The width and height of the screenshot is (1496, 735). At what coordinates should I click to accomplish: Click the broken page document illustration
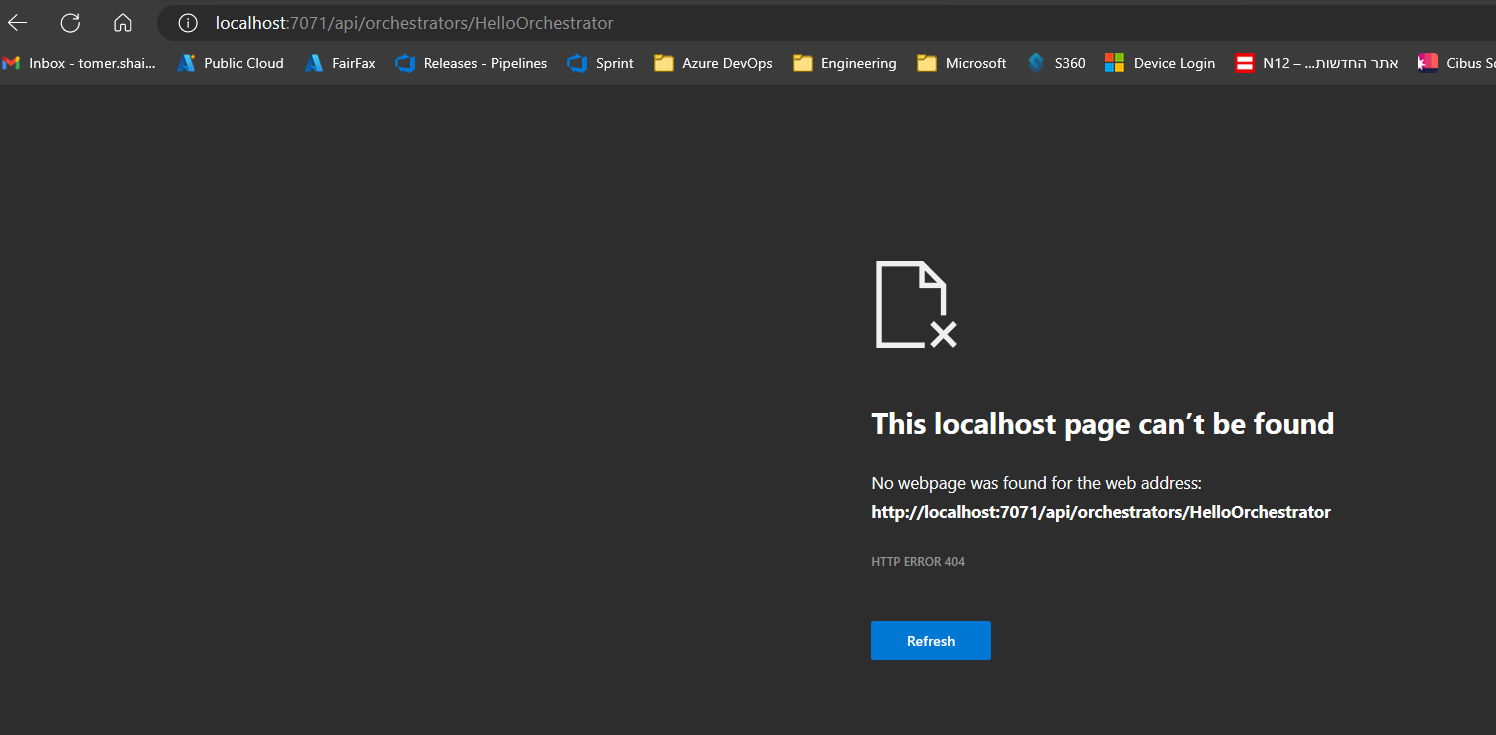914,304
